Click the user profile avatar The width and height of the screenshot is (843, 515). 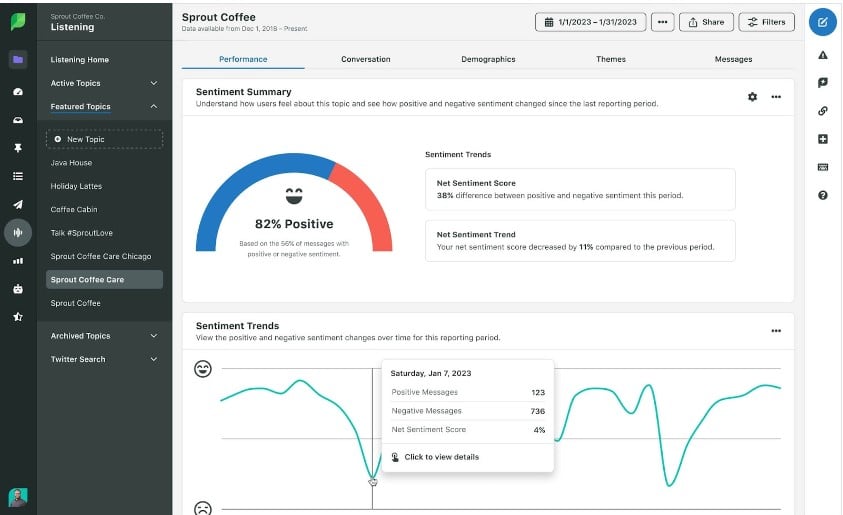(x=18, y=497)
